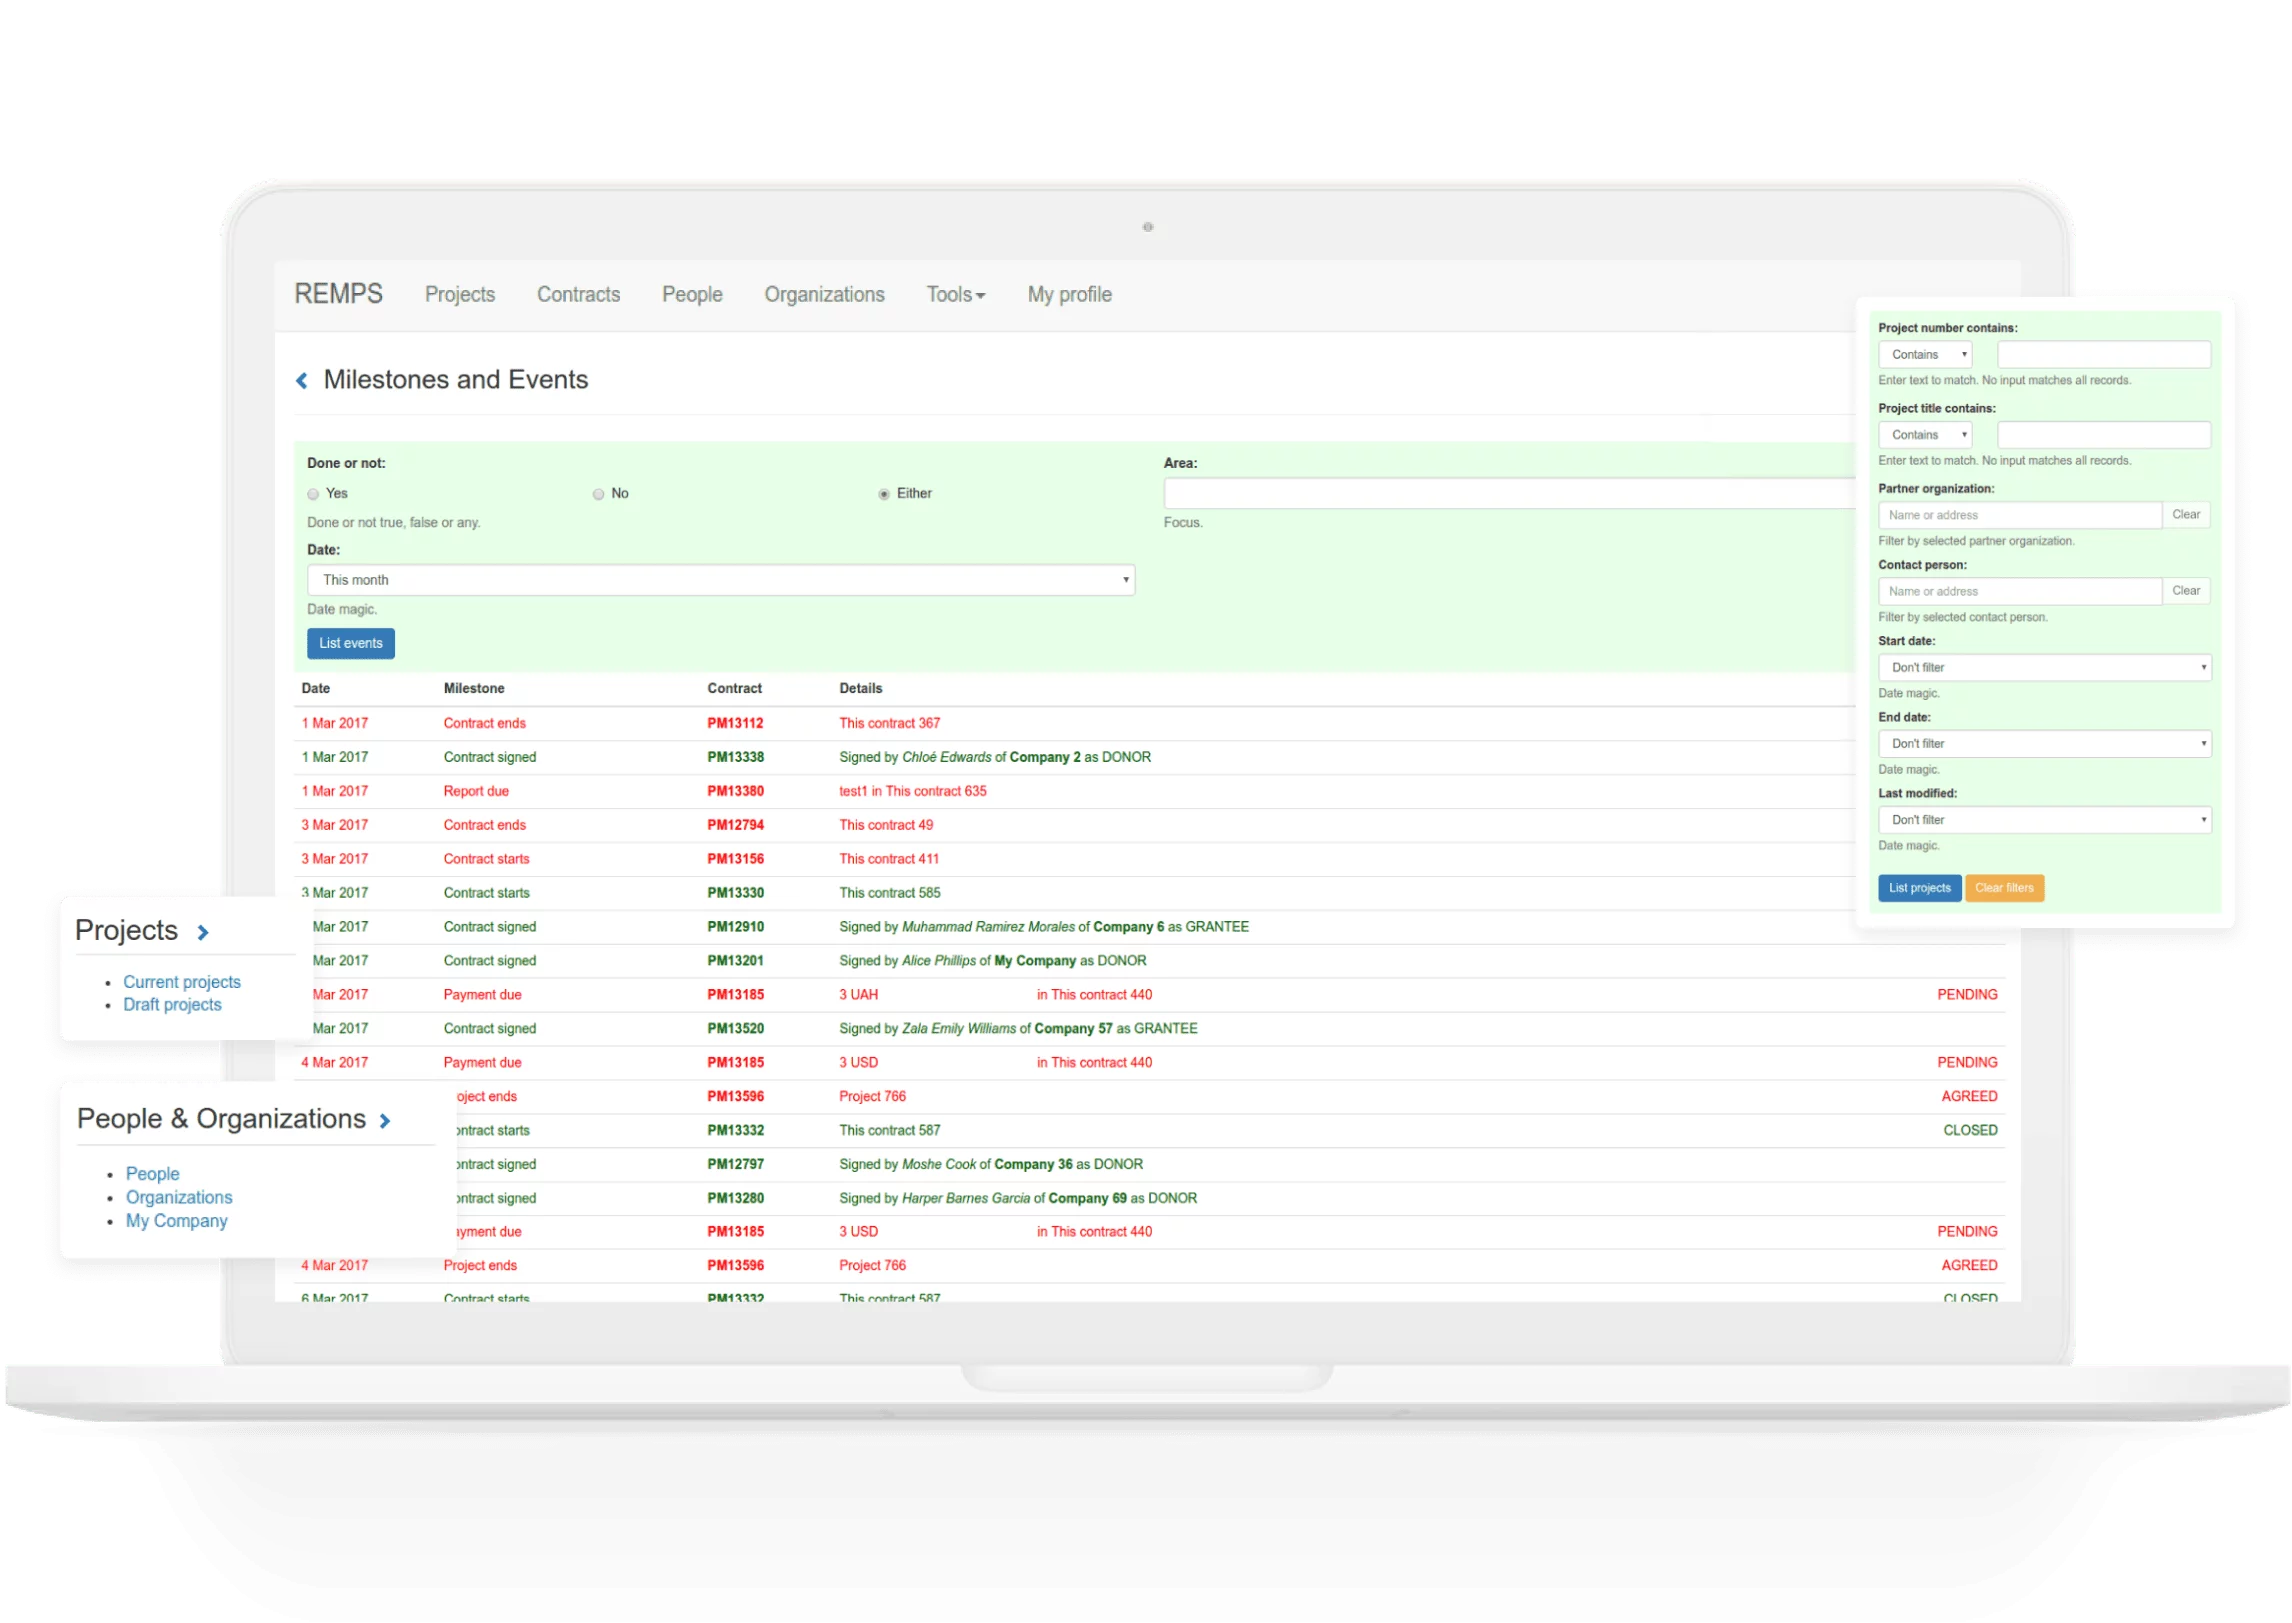Image resolution: width=2292 pixels, height=1623 pixels.
Task: Click the Clear filters button
Action: [2006, 885]
